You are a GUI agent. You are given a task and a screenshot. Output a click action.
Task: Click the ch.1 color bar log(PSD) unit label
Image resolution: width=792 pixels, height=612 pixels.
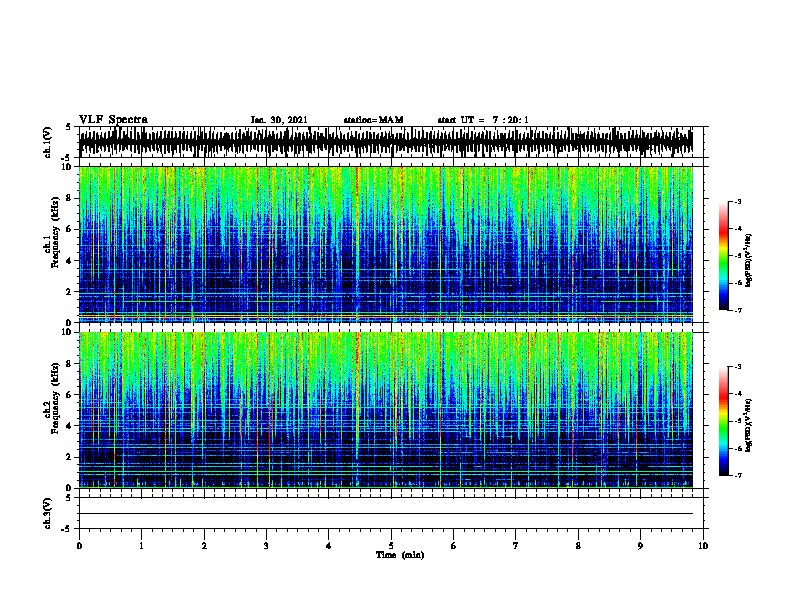tap(748, 260)
